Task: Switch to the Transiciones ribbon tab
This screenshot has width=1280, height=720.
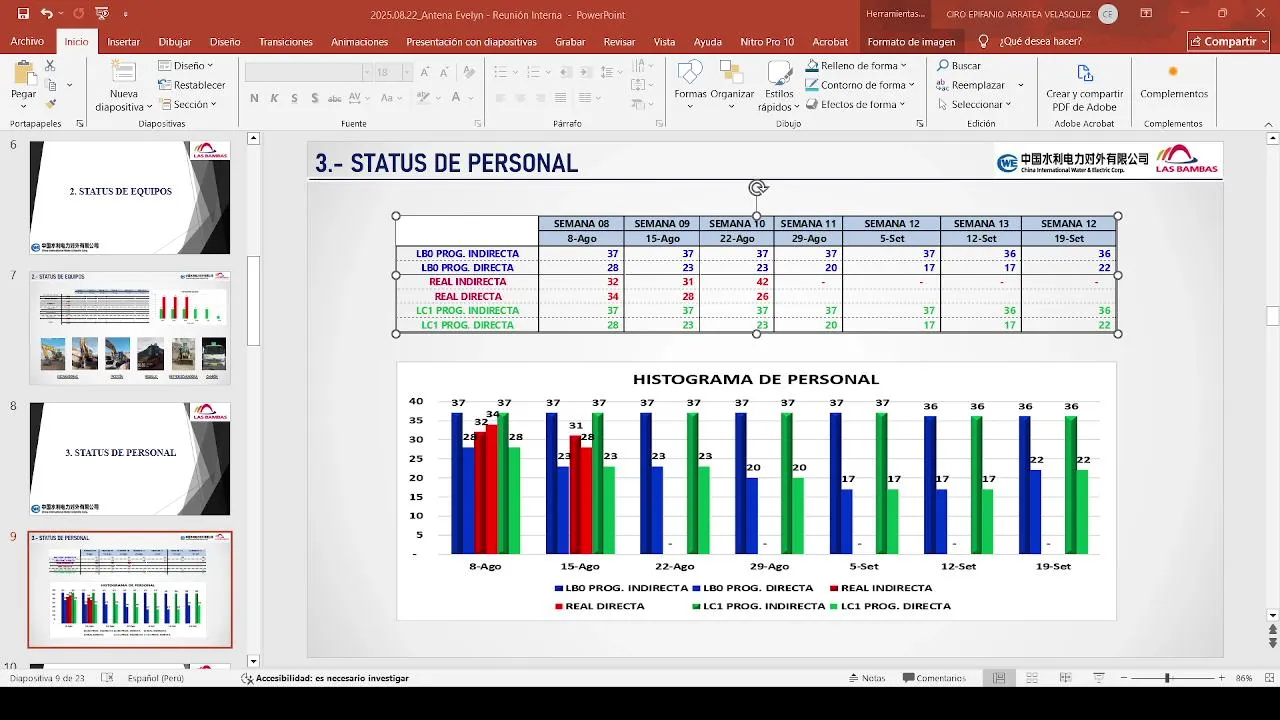Action: click(286, 42)
